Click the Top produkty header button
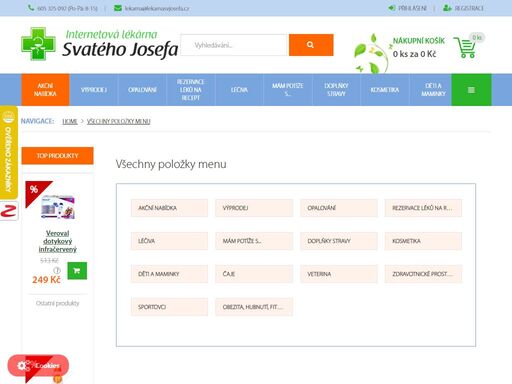 57,156
